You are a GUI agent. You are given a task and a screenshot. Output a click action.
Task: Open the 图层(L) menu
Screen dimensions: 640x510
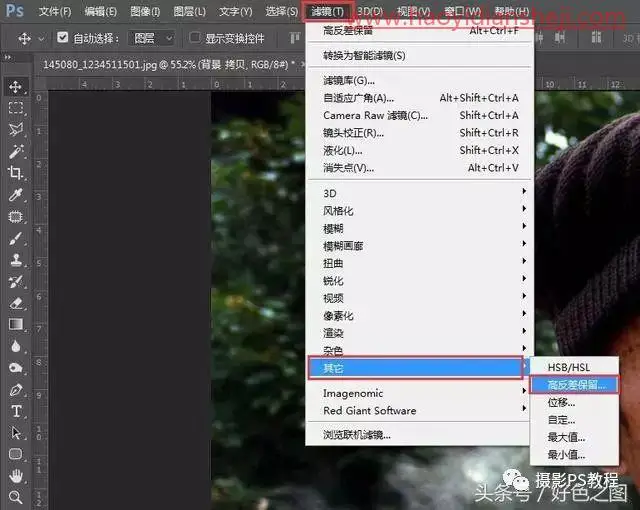coord(189,11)
